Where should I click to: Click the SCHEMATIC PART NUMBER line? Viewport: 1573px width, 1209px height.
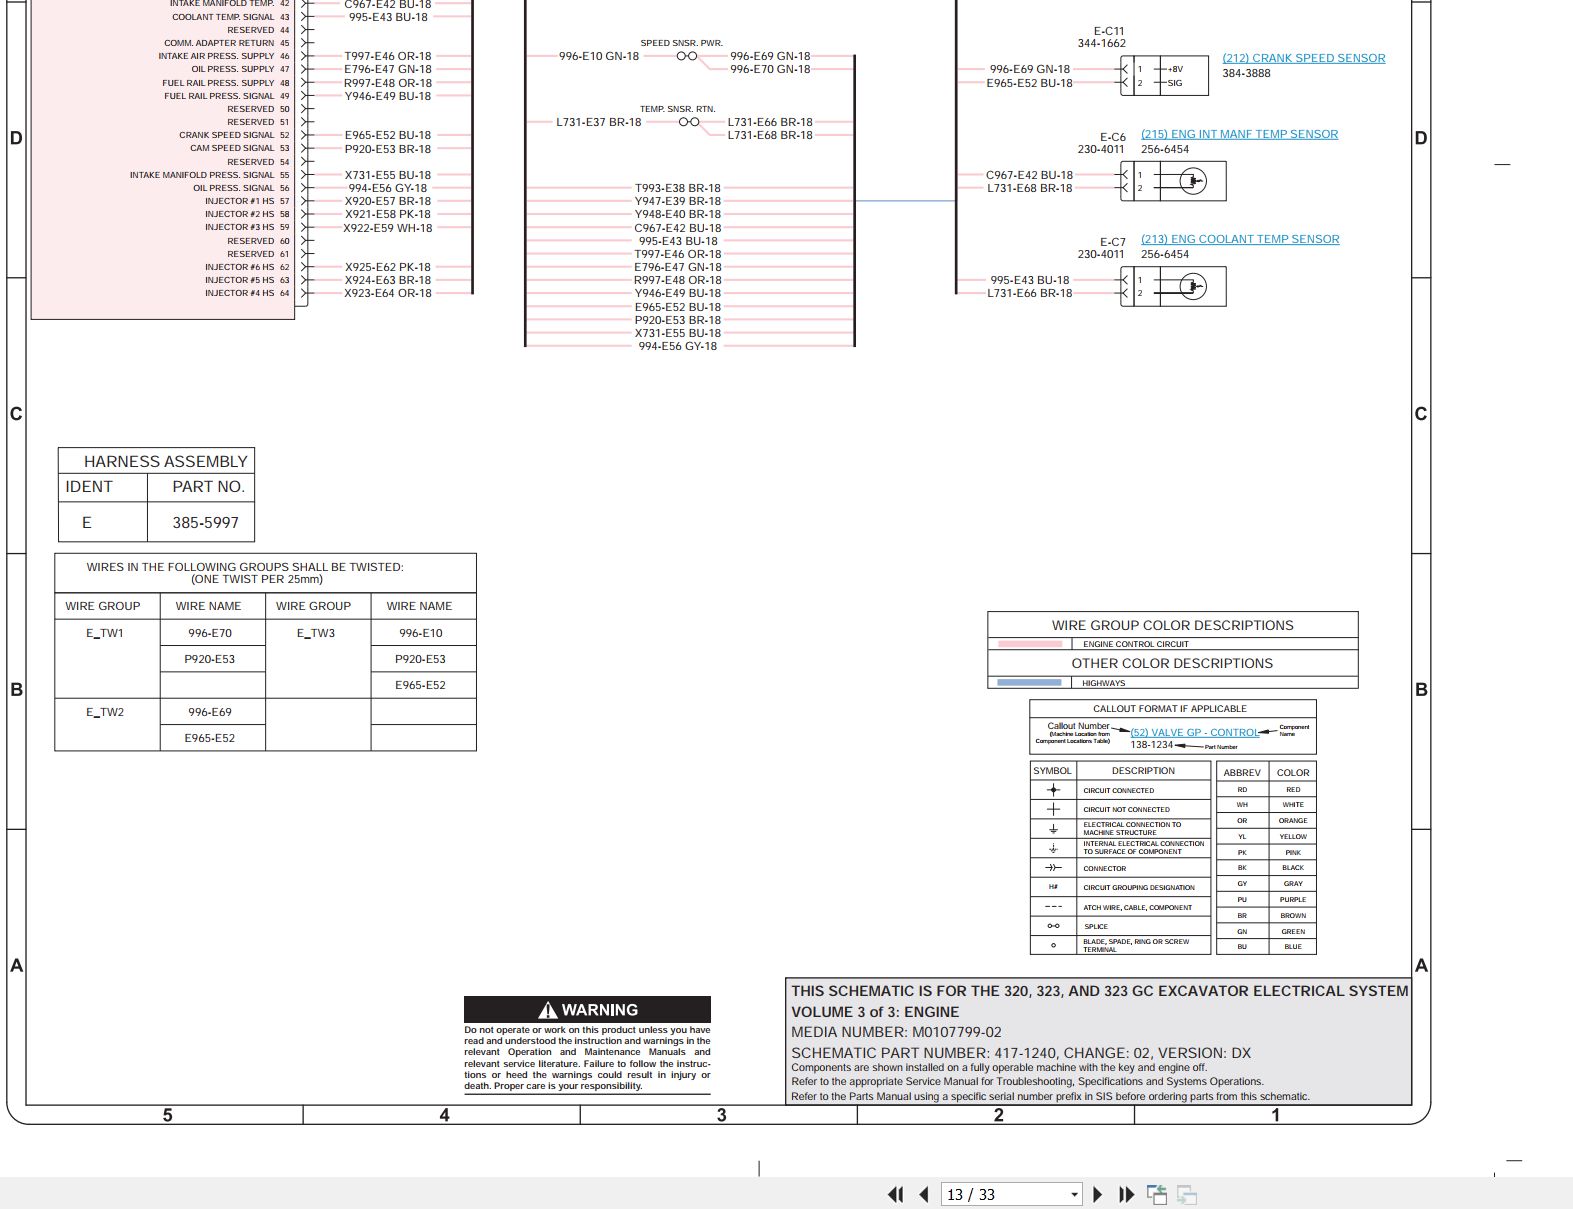click(x=1021, y=1053)
